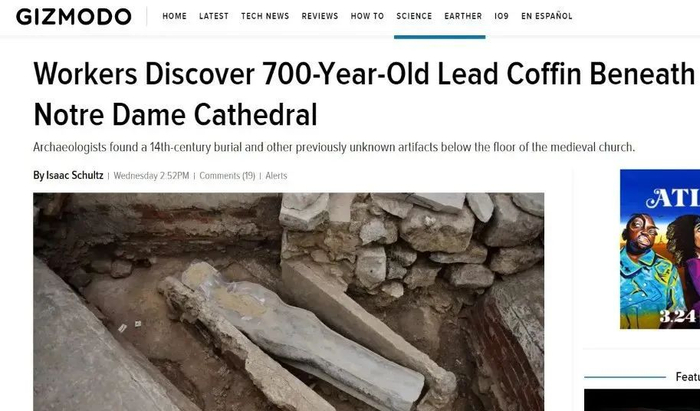Click the Alerts link
This screenshot has height=411, width=700.
(276, 176)
